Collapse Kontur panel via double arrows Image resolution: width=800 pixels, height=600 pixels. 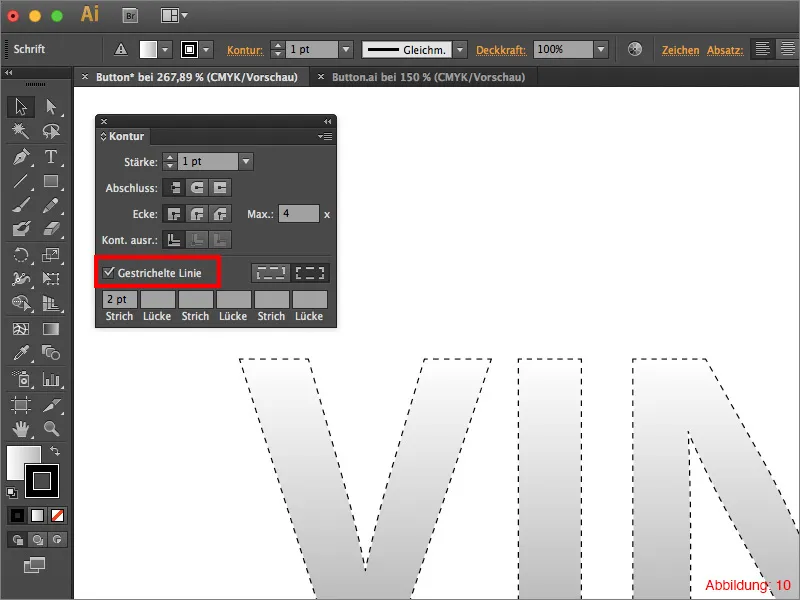pyautogui.click(x=328, y=121)
